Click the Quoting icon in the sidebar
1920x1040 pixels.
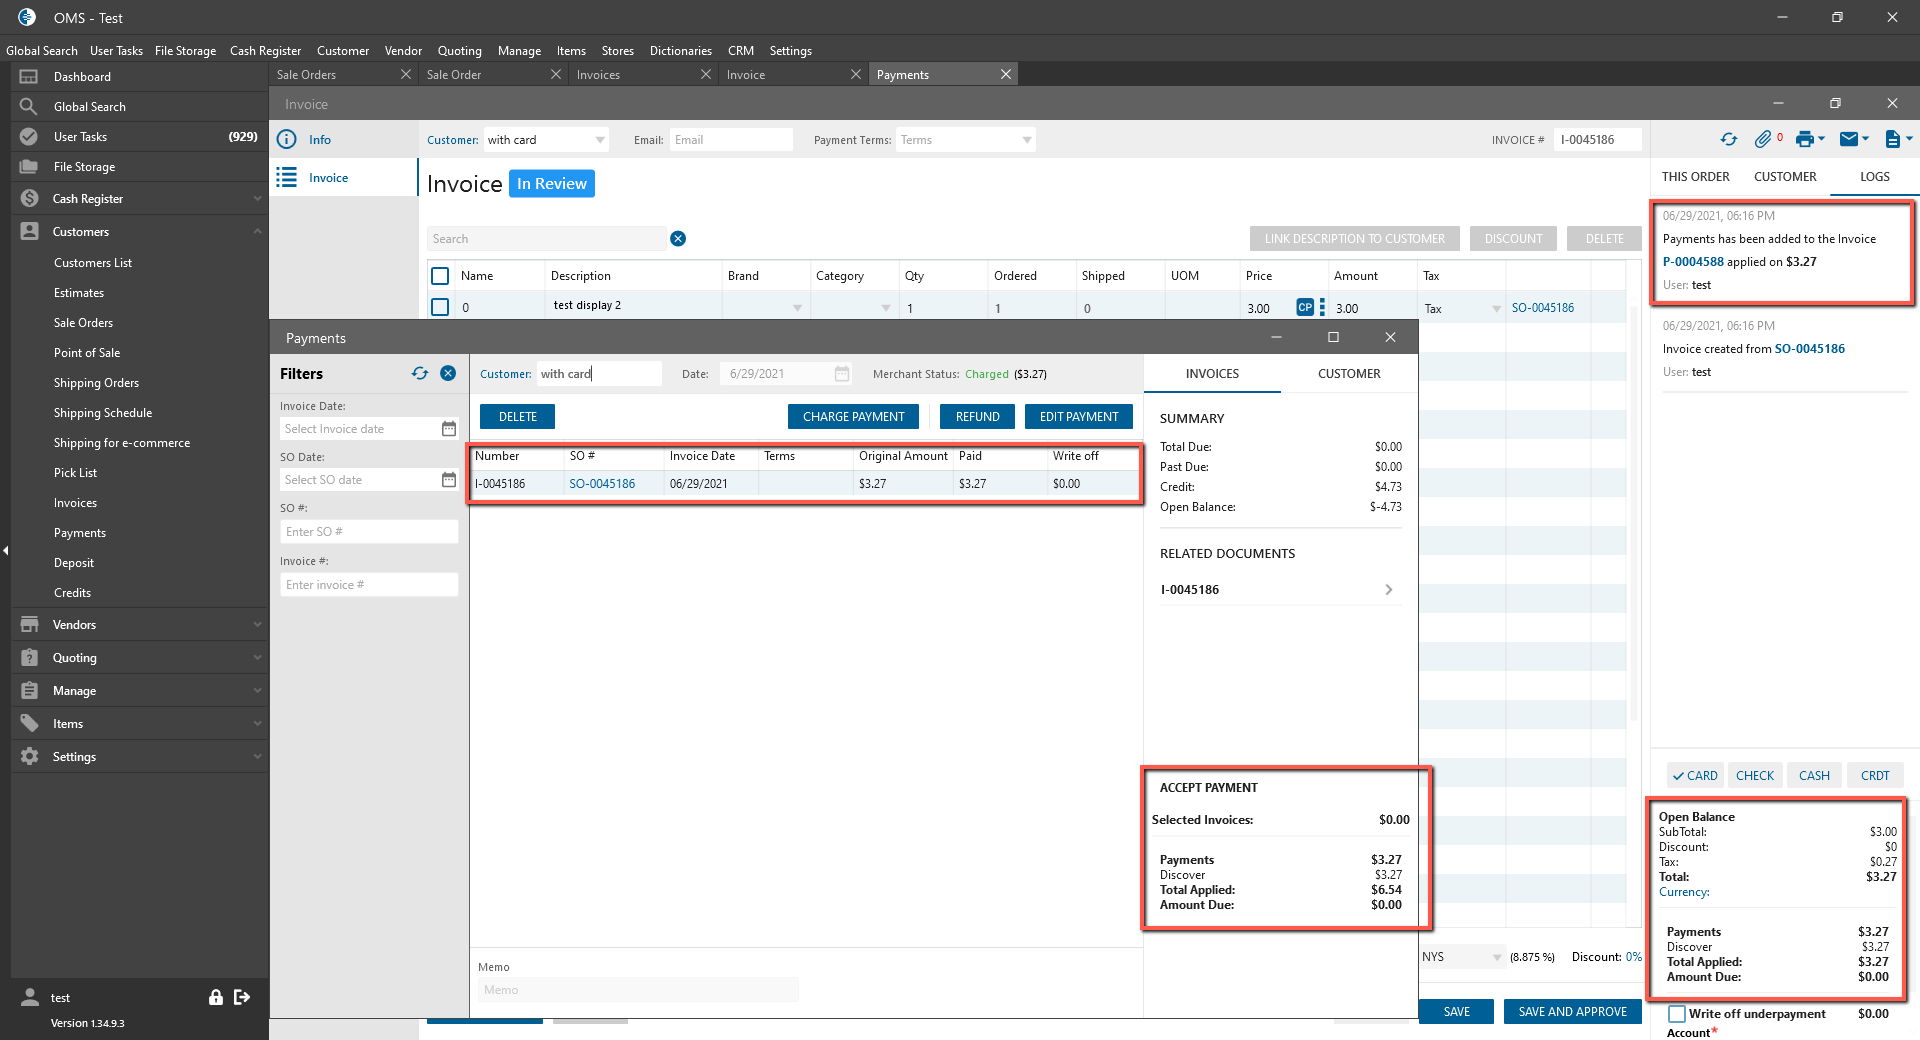point(29,658)
